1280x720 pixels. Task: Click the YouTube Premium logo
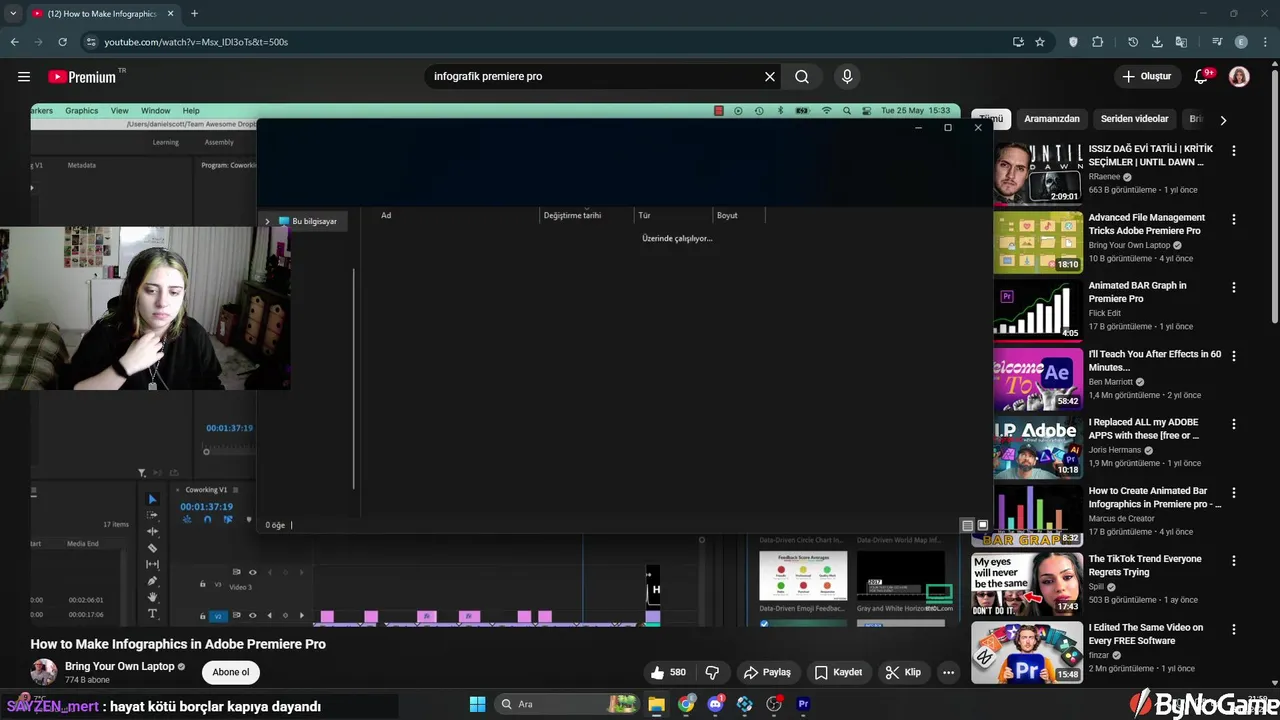pyautogui.click(x=82, y=77)
